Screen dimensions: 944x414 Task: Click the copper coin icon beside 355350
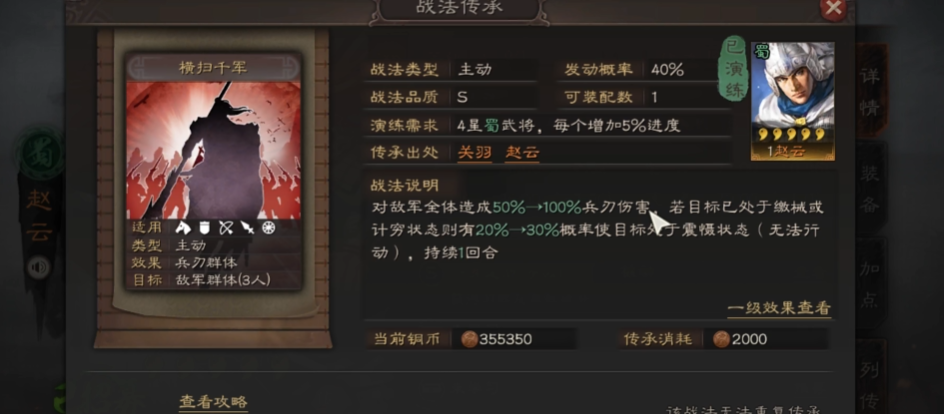470,339
